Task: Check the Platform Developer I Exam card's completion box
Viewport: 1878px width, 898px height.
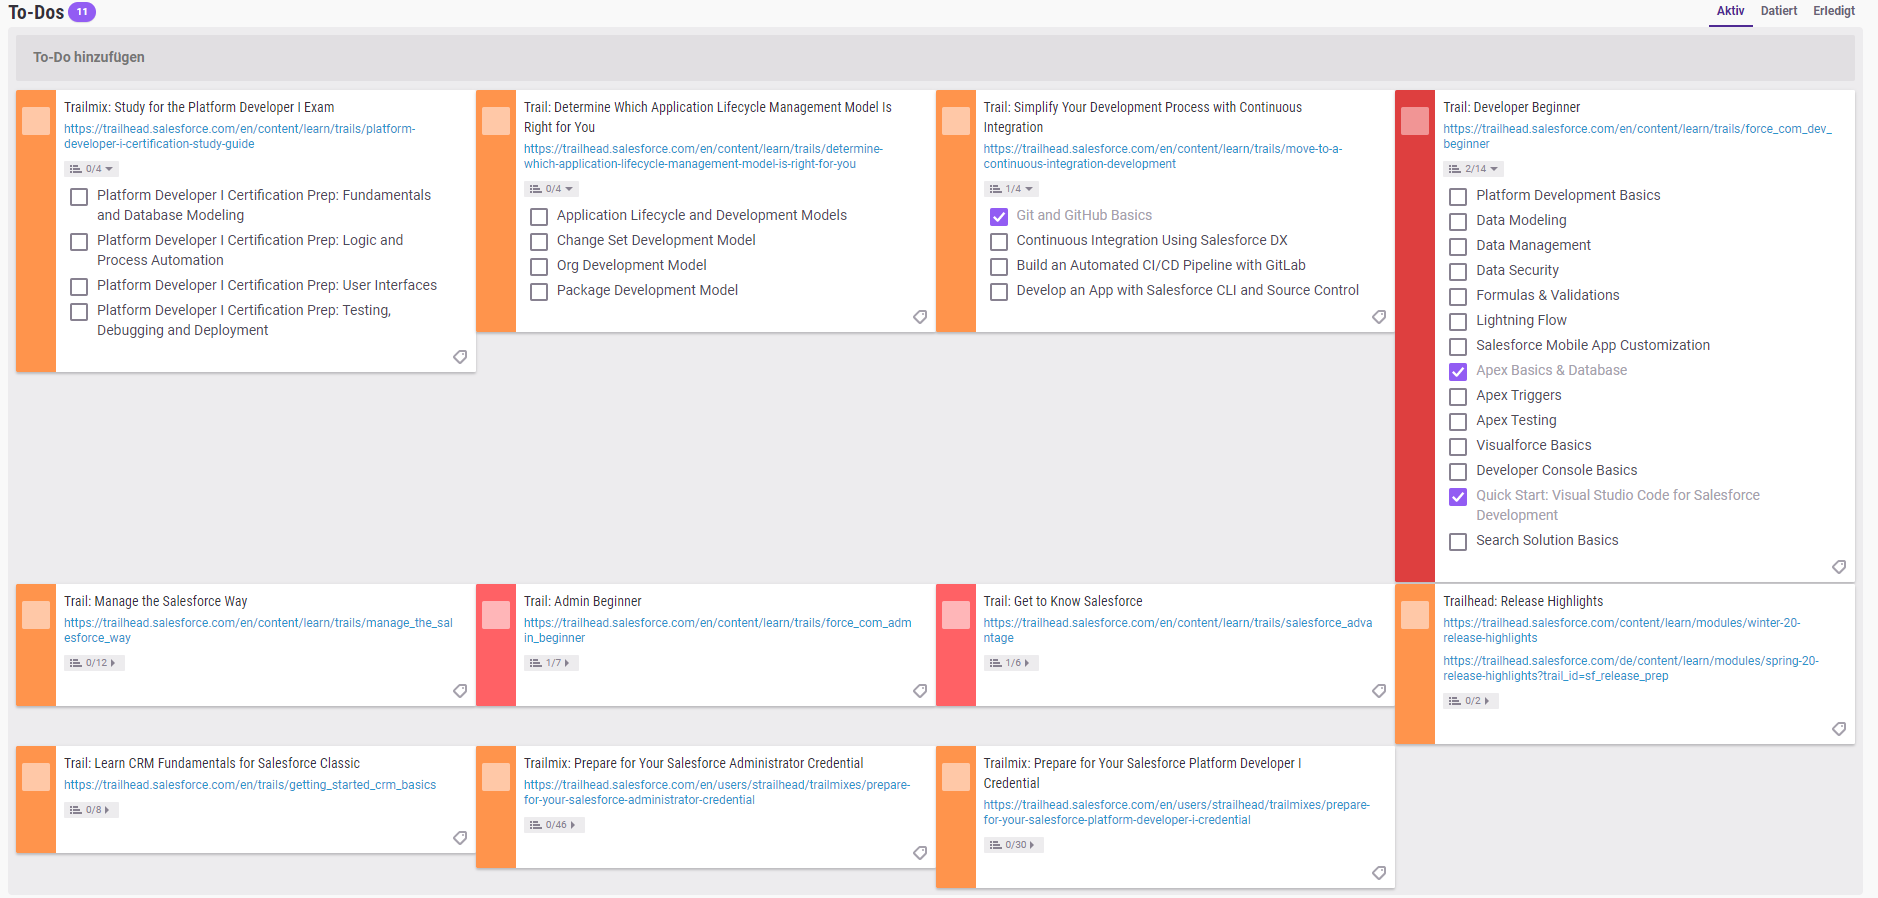Action: click(36, 121)
